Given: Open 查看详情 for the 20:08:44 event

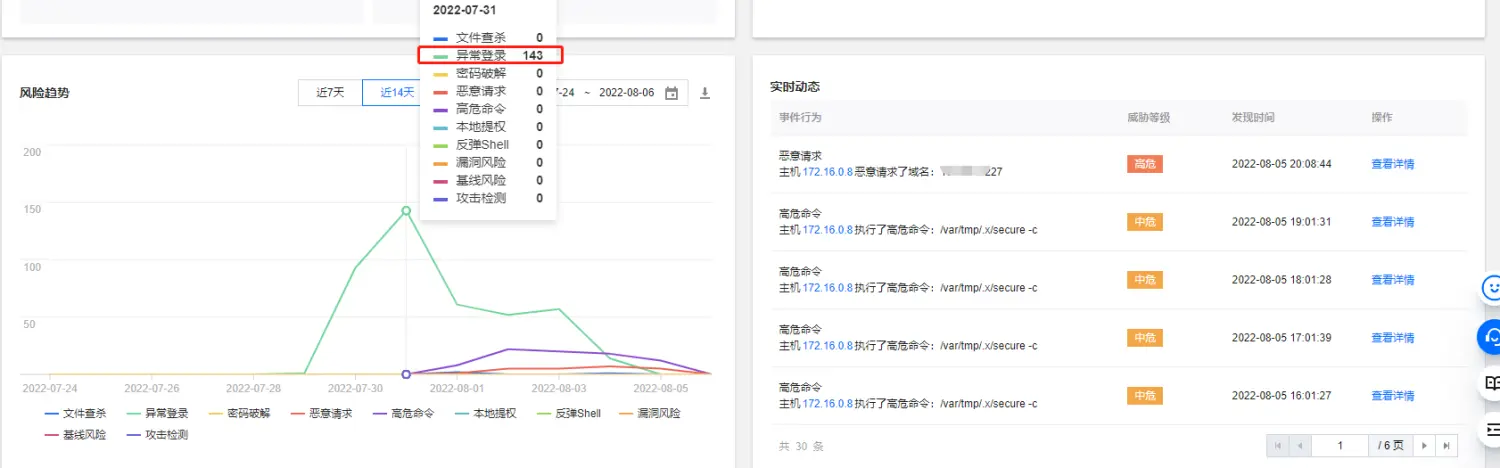Looking at the screenshot, I should point(1392,164).
